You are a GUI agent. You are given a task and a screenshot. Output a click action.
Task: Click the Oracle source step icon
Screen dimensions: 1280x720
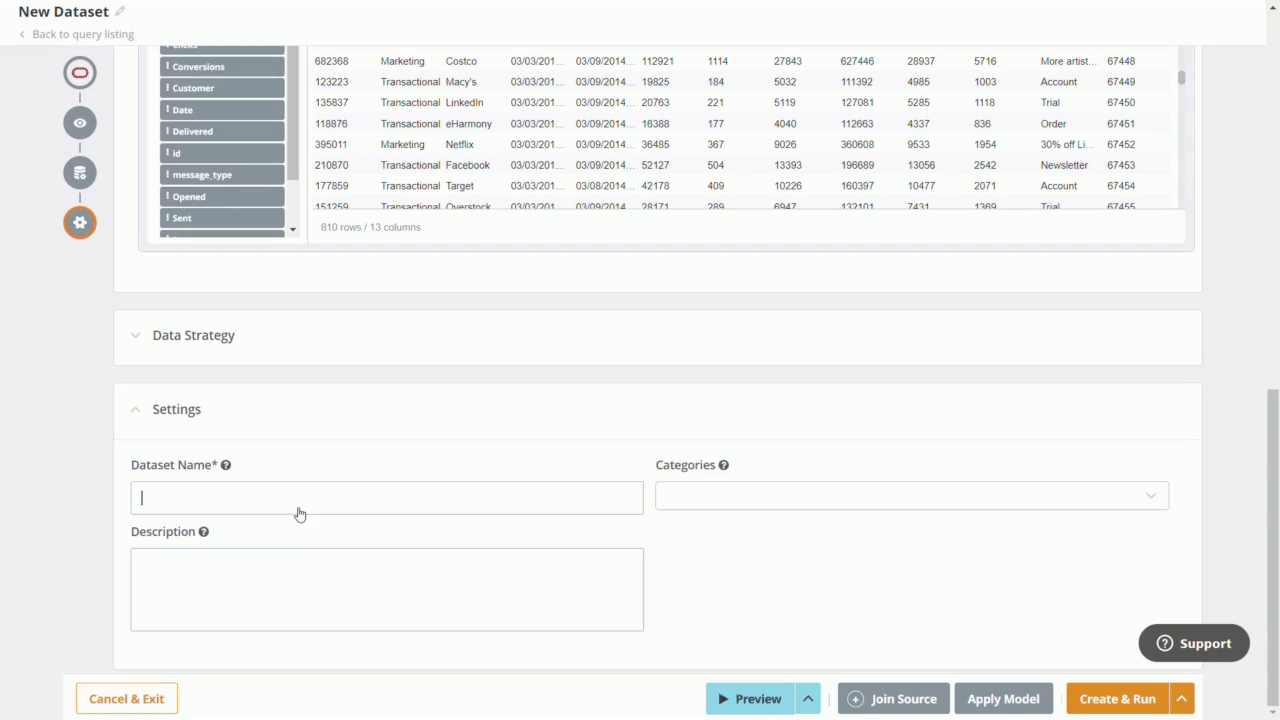(x=80, y=73)
